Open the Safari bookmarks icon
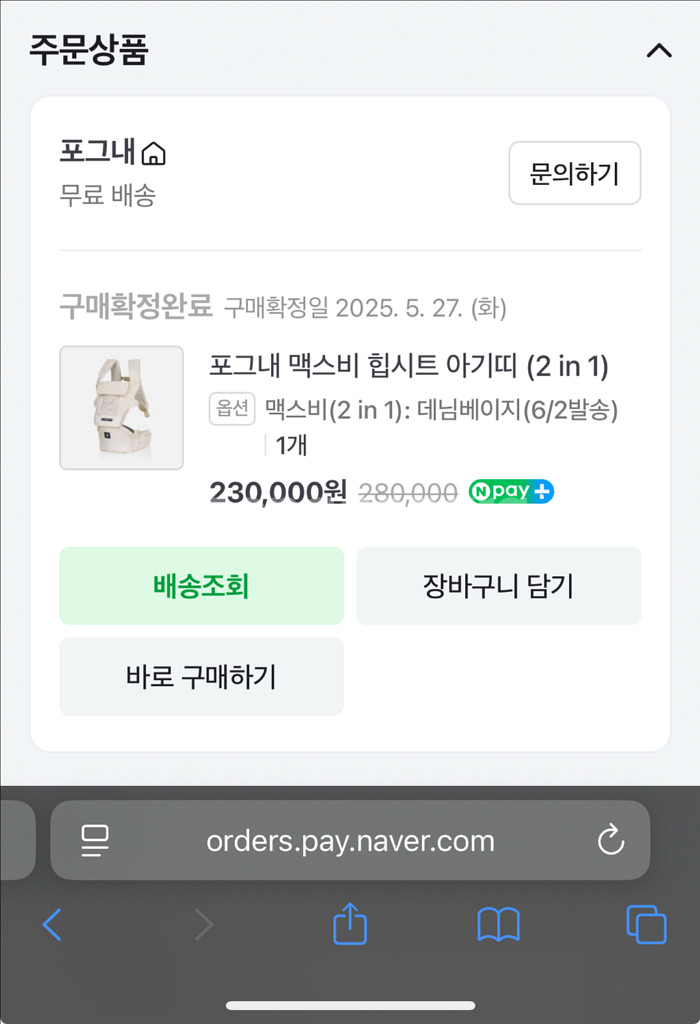Screen dimensions: 700x1024 pyautogui.click(x=498, y=925)
